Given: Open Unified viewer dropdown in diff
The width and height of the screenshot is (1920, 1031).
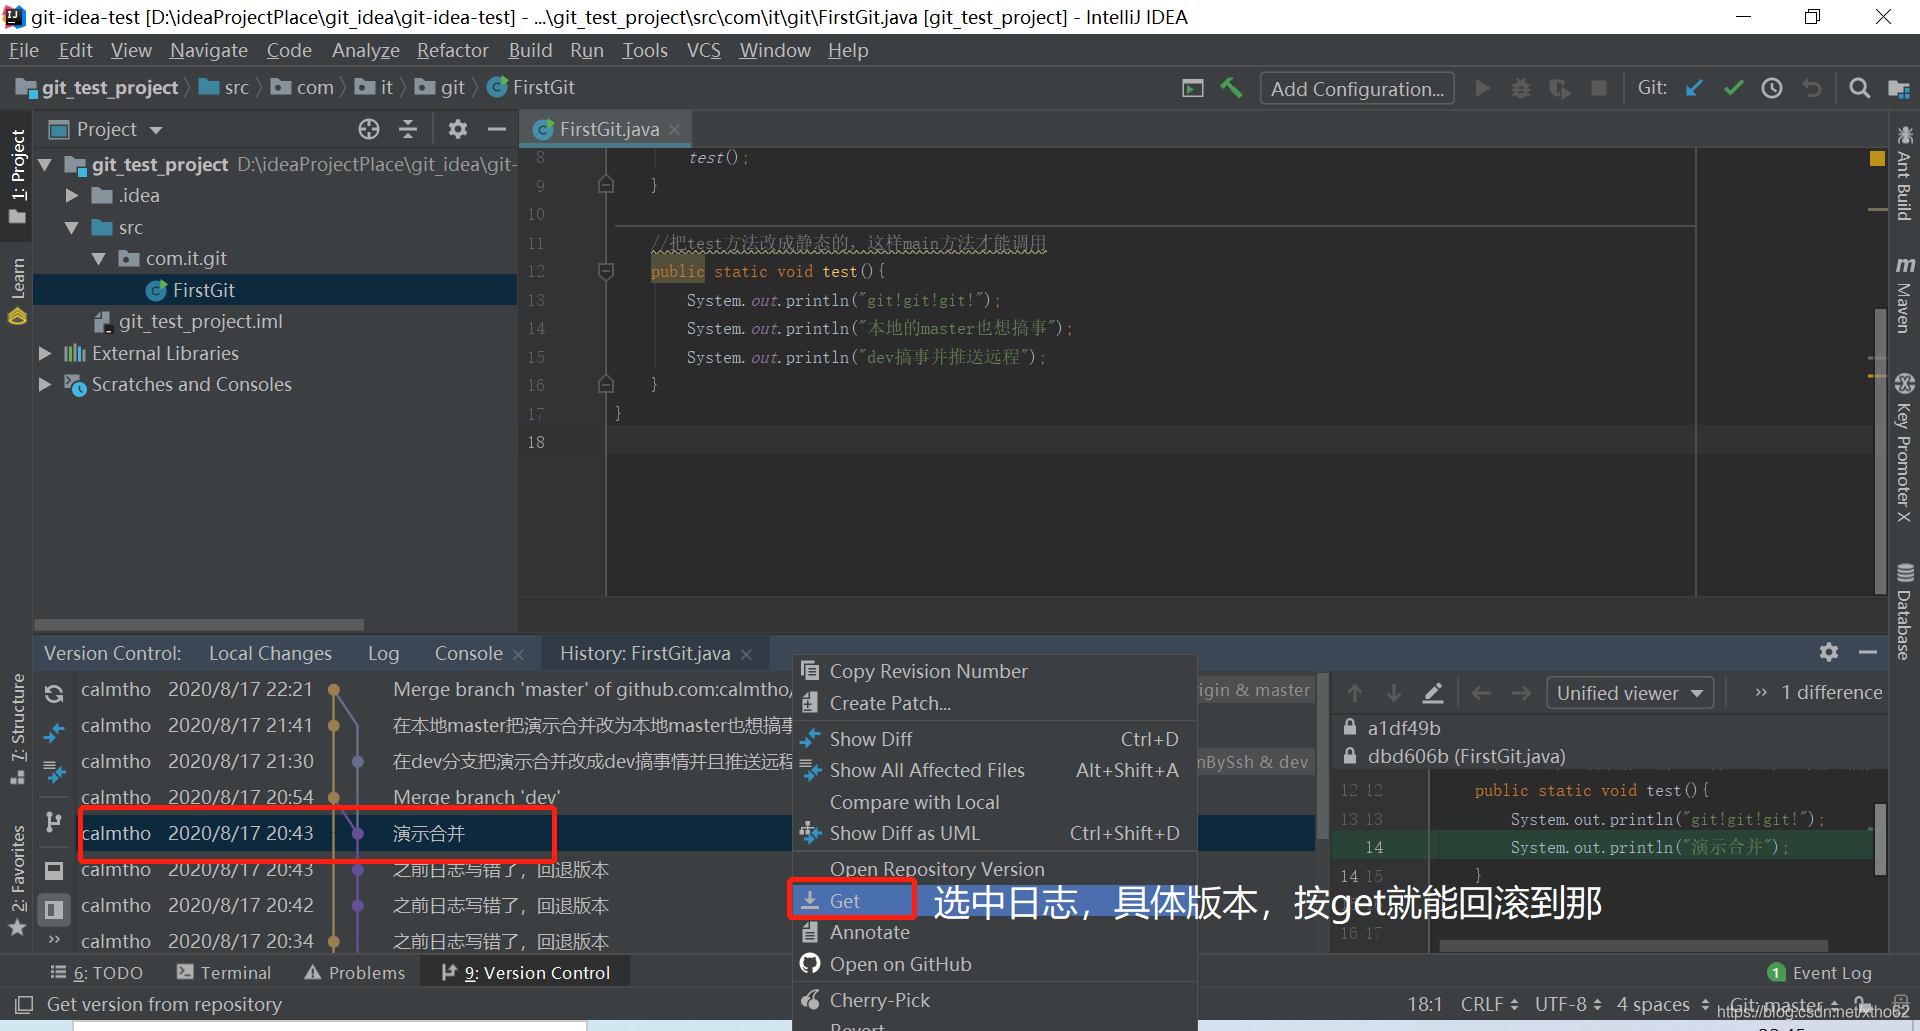Looking at the screenshot, I should (1629, 693).
